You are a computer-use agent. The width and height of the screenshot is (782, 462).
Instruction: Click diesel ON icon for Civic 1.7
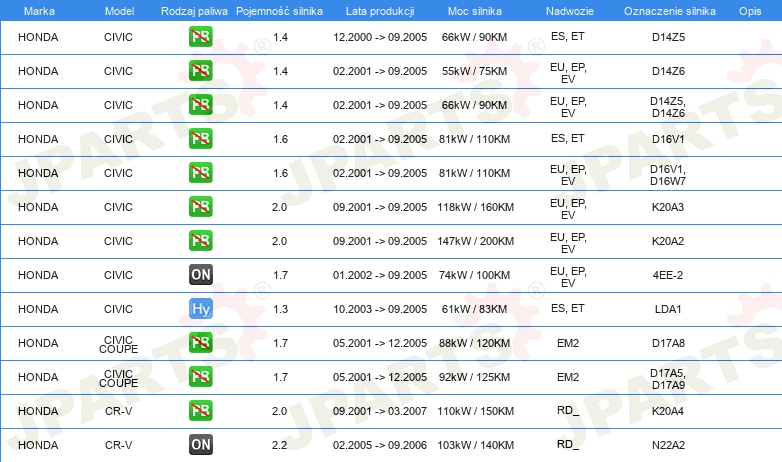[200, 275]
